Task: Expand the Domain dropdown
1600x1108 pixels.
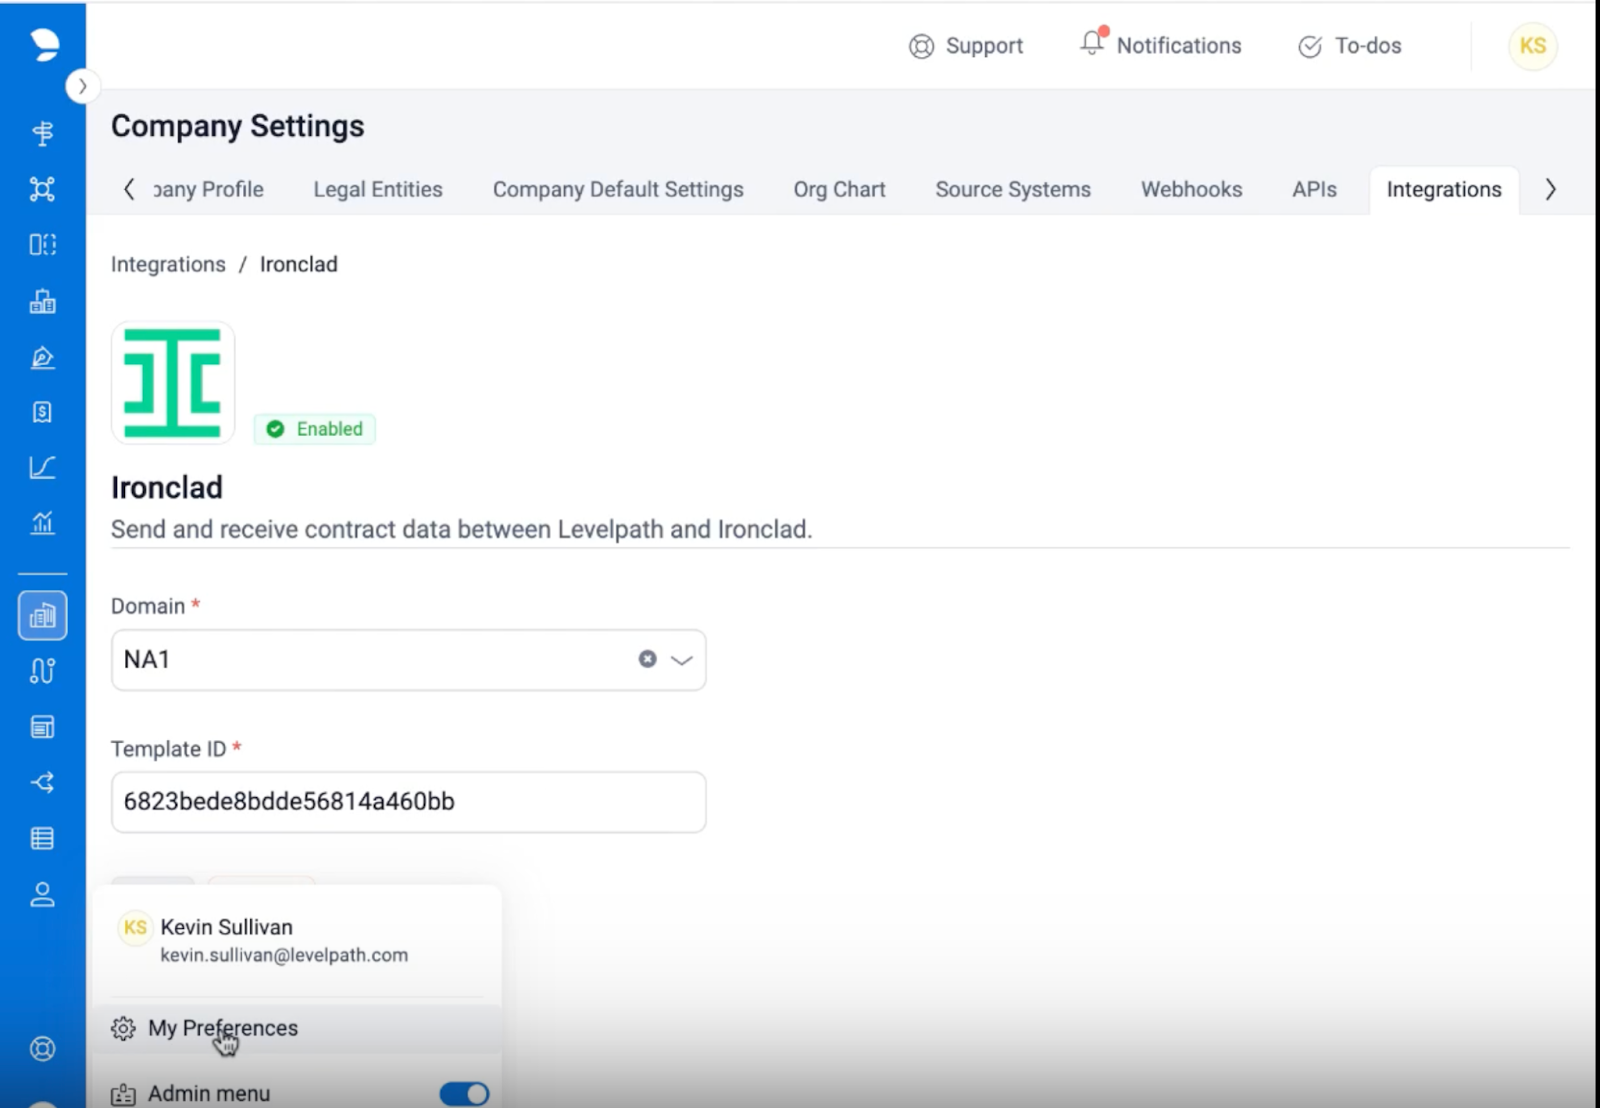Action: [x=682, y=660]
